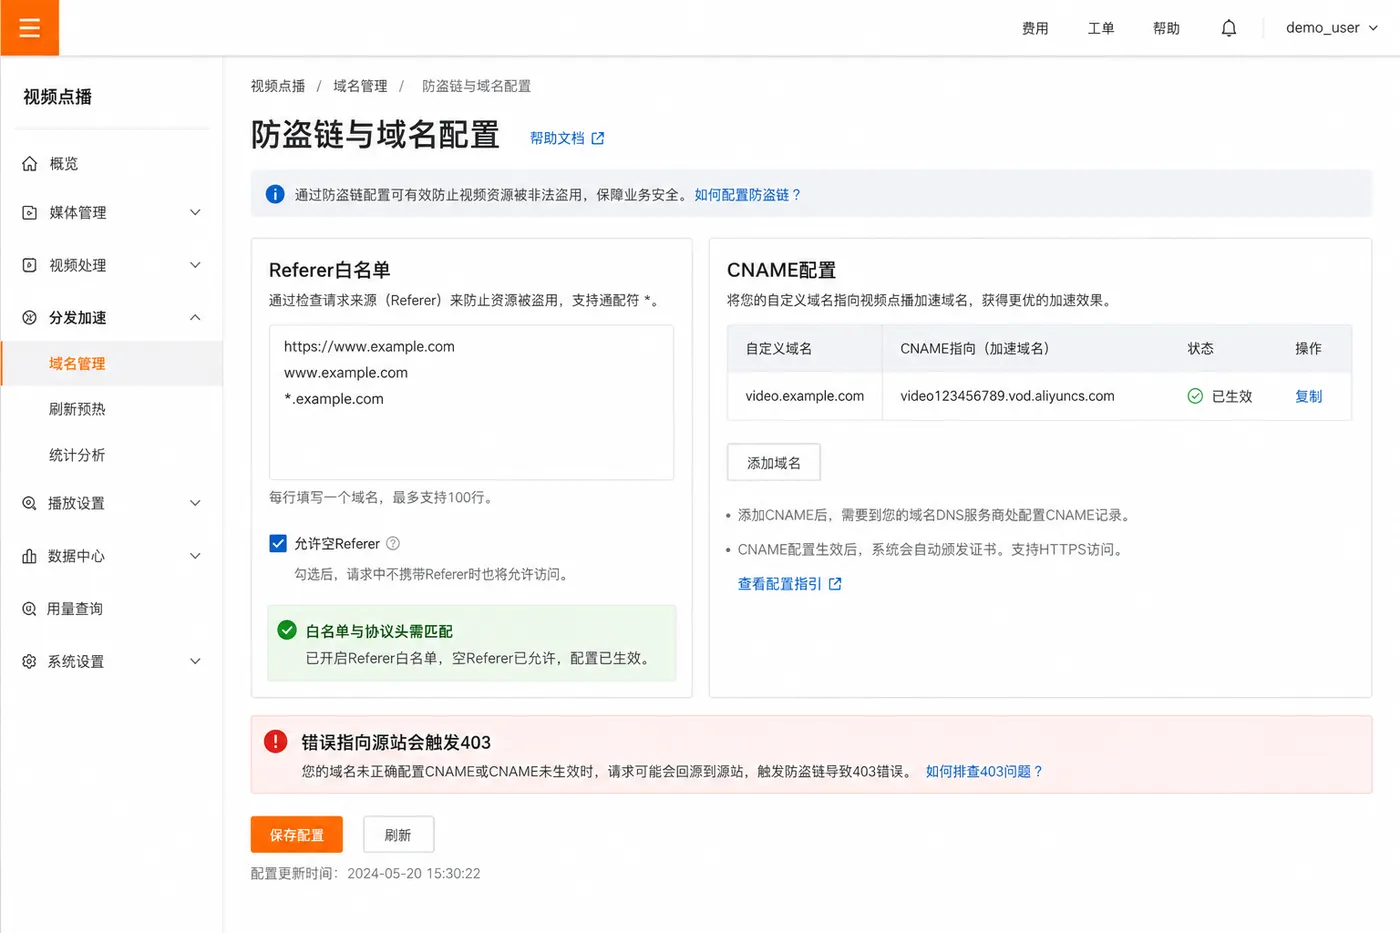
Task: Open the demo_user account dropdown
Action: [x=1332, y=28]
